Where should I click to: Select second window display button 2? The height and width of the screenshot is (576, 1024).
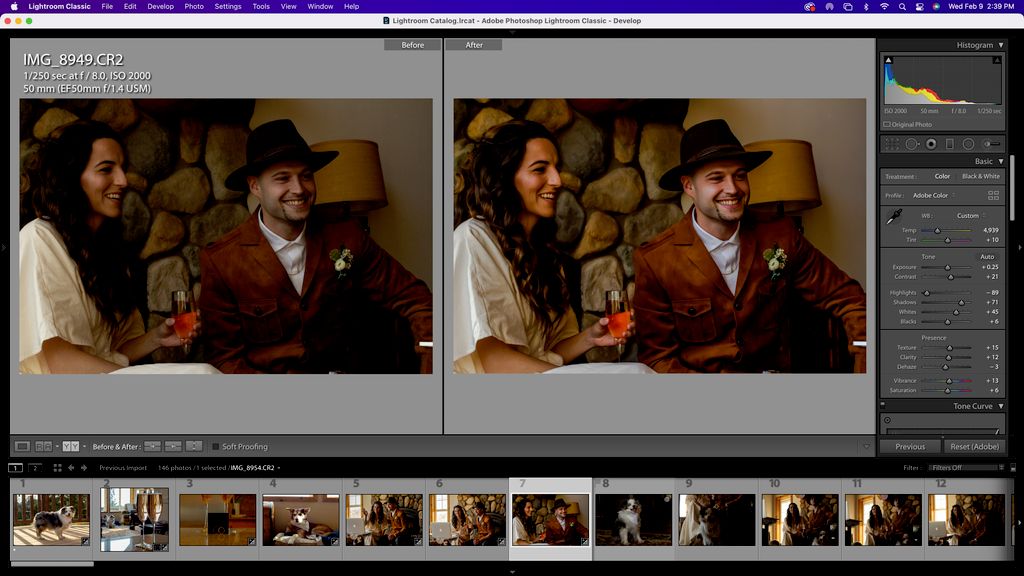pos(35,468)
